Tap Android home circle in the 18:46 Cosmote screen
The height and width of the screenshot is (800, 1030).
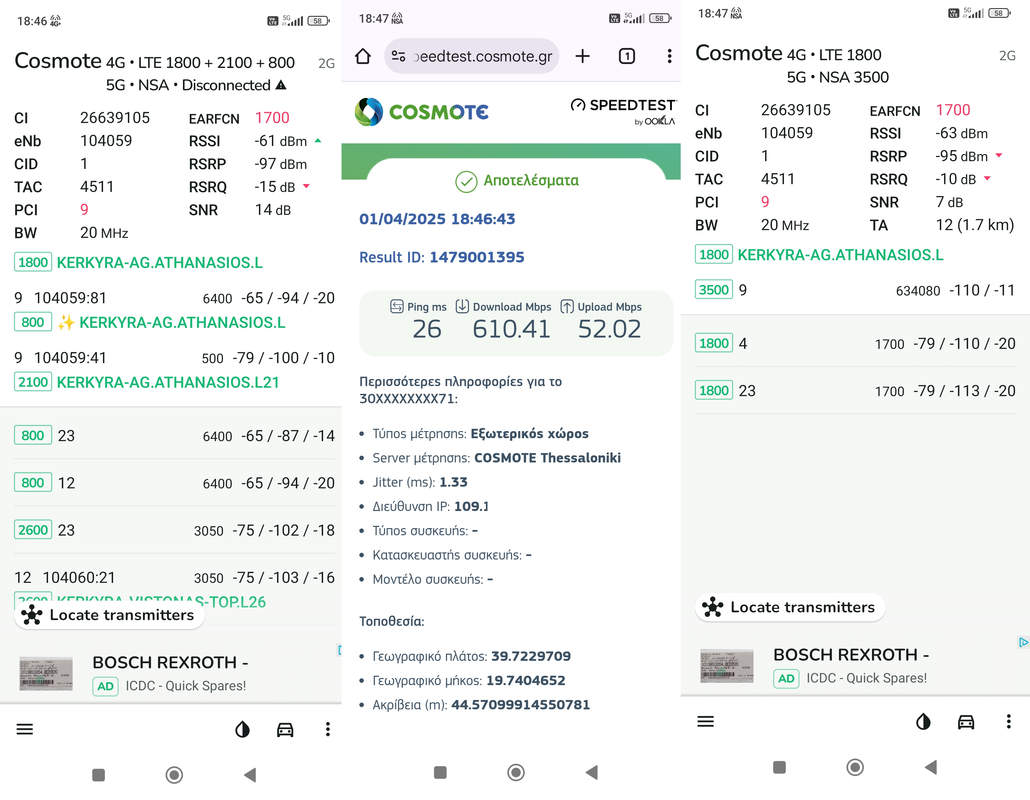pyautogui.click(x=174, y=775)
